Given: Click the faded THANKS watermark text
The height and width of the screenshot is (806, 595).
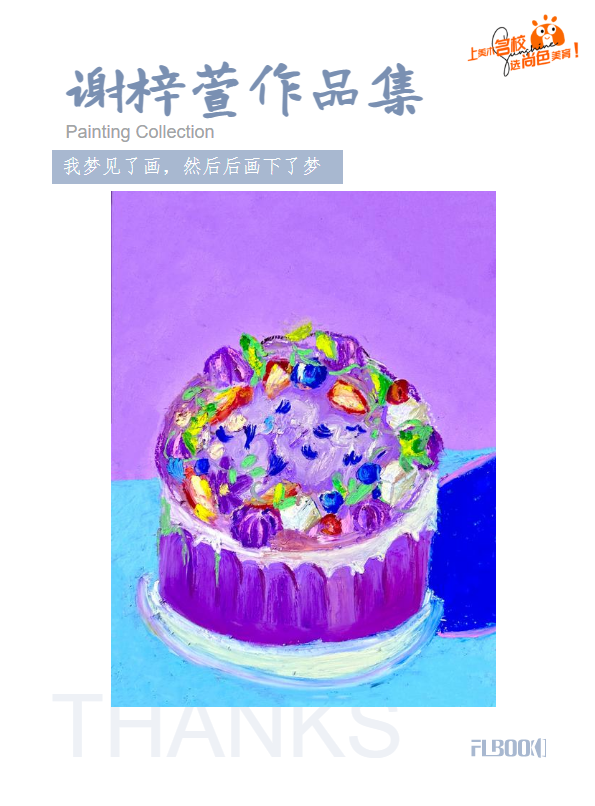Looking at the screenshot, I should pos(226,726).
